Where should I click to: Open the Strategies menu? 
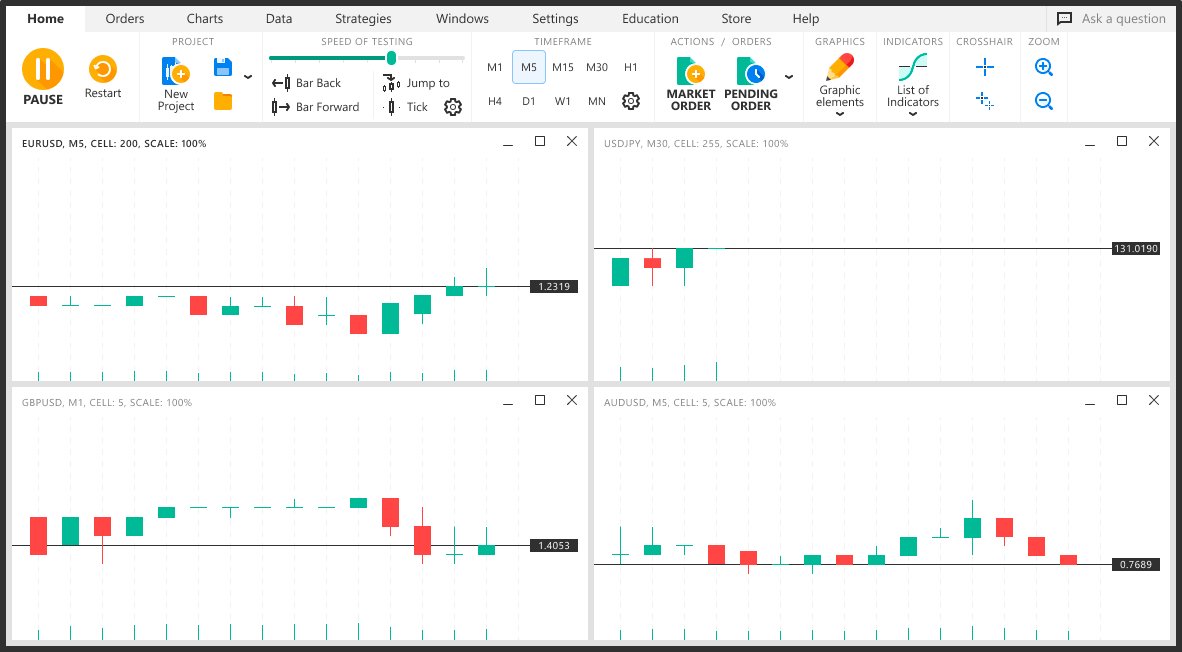[362, 18]
